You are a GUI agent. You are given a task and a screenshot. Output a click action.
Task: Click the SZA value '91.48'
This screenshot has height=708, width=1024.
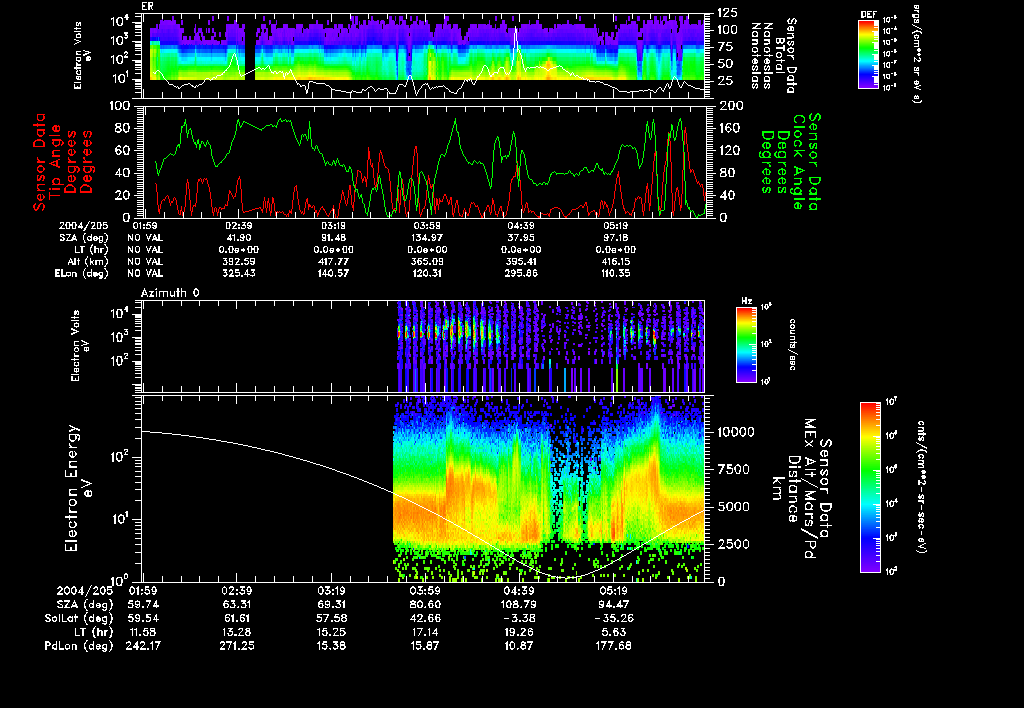point(333,238)
